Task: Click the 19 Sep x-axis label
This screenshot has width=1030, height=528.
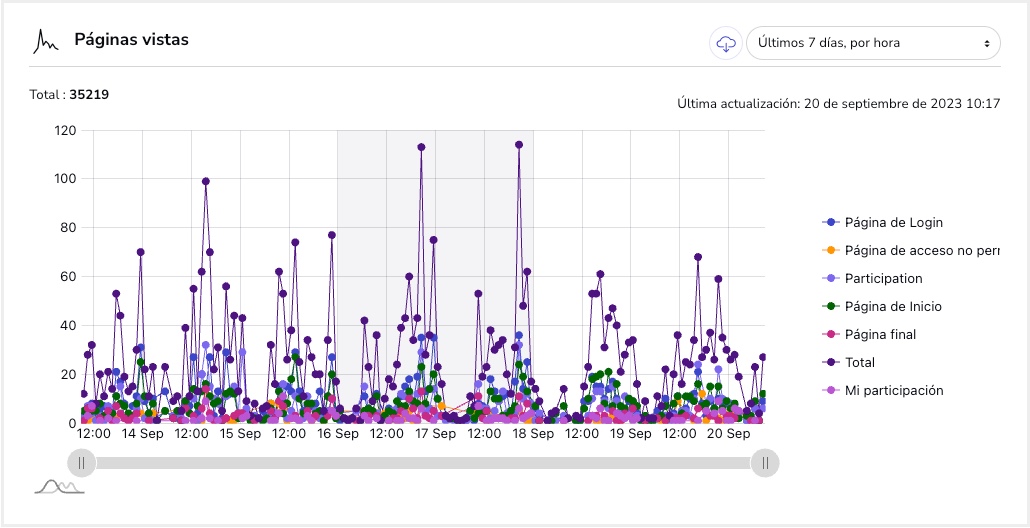Action: click(x=631, y=435)
